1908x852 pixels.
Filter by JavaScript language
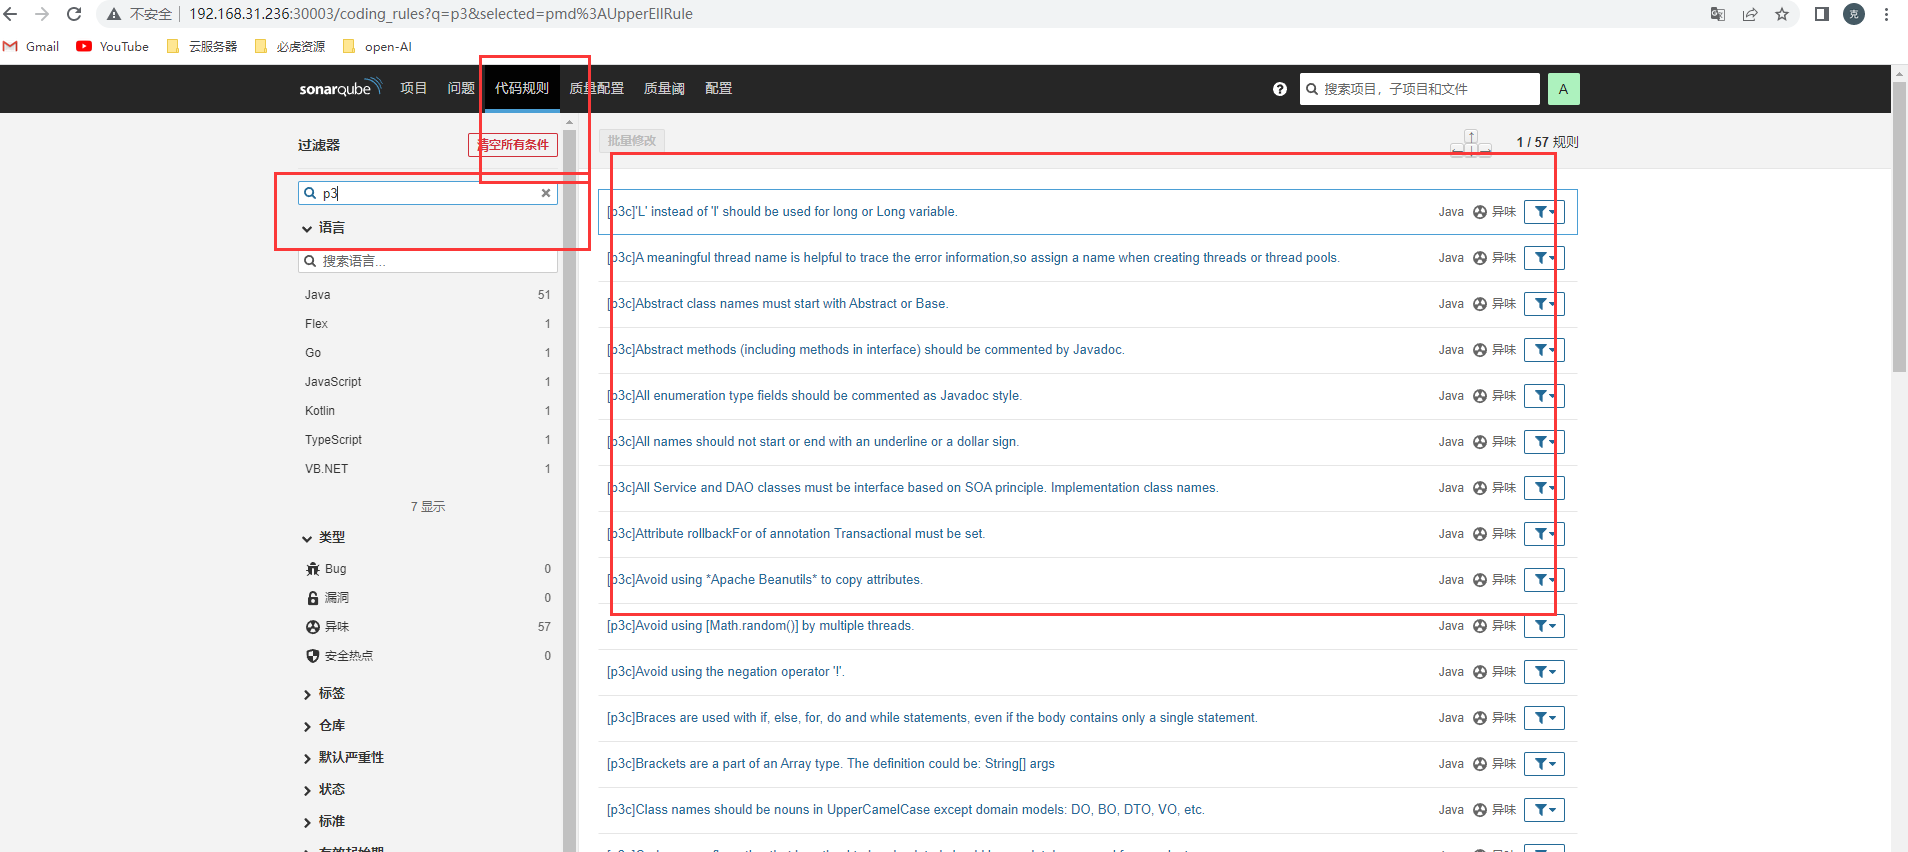click(x=428, y=382)
